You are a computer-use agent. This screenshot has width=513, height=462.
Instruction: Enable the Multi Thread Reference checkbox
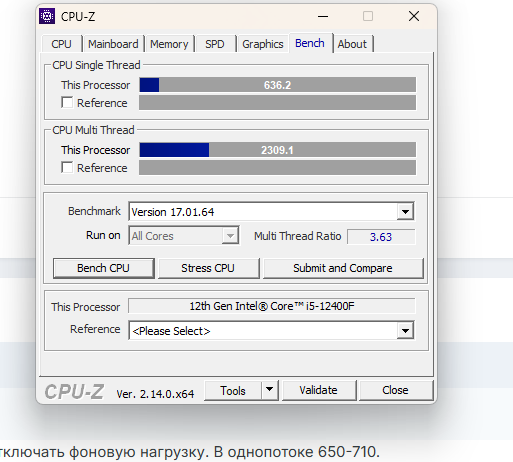[x=67, y=167]
